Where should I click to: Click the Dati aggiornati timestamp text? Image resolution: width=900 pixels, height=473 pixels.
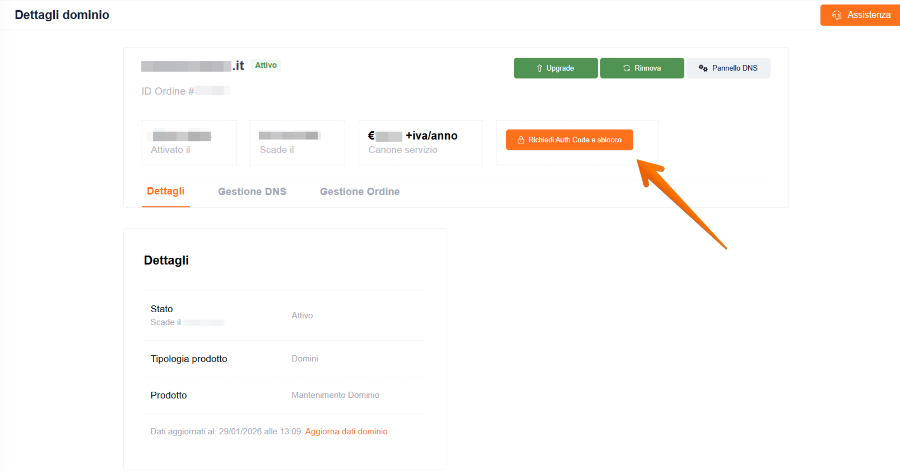pos(225,431)
